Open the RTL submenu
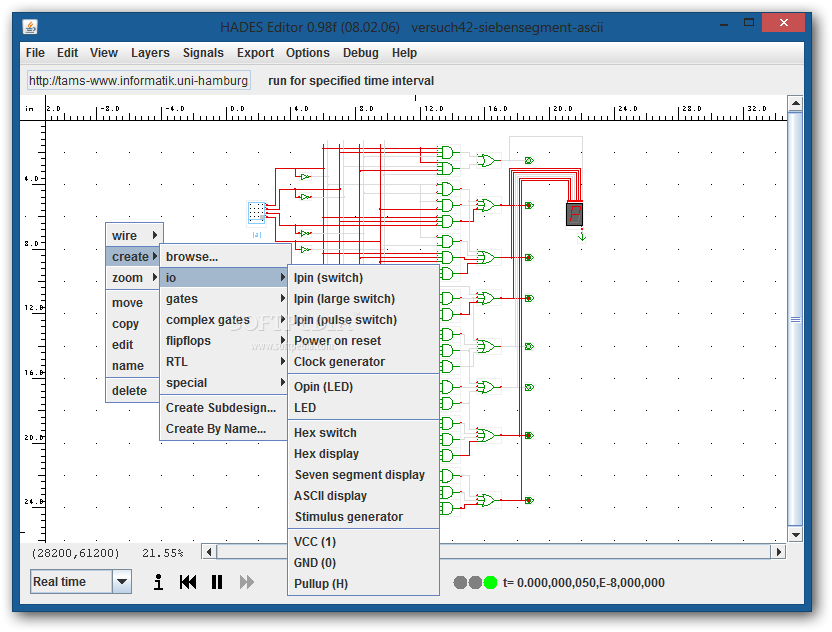 pyautogui.click(x=223, y=361)
